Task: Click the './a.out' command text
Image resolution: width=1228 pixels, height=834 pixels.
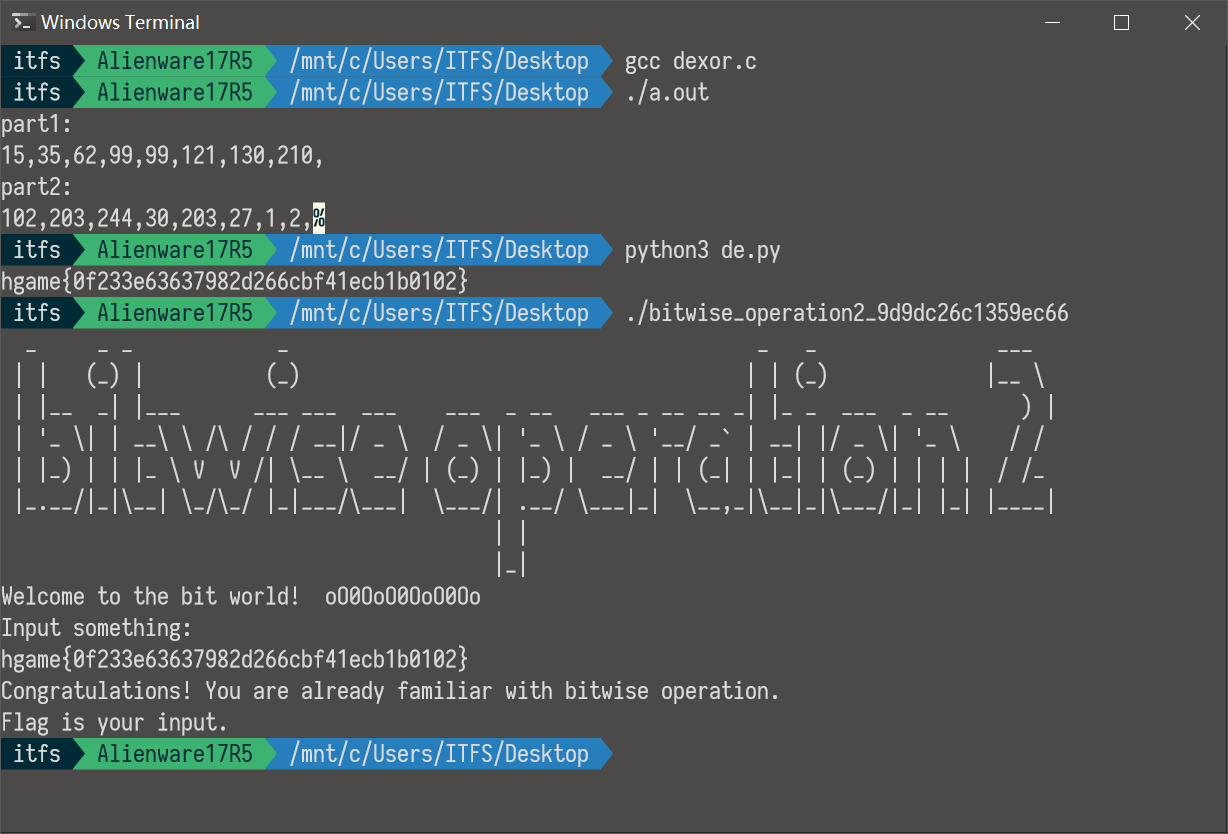Action: [x=667, y=93]
